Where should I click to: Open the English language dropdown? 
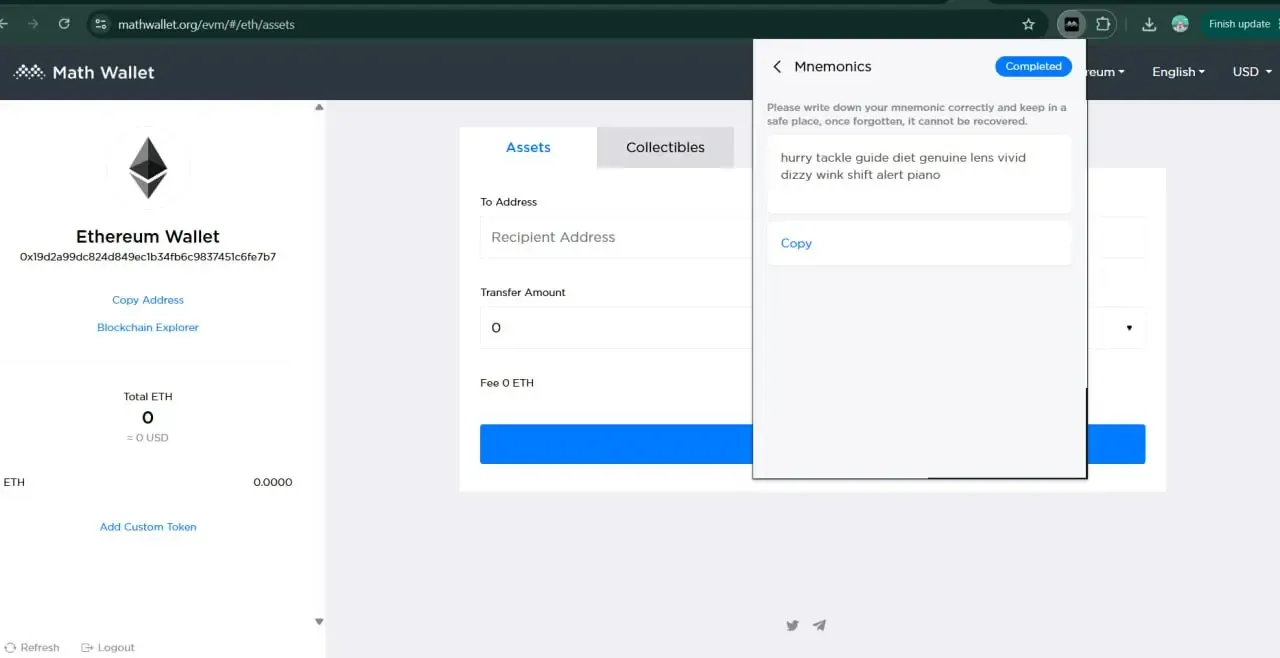1178,72
